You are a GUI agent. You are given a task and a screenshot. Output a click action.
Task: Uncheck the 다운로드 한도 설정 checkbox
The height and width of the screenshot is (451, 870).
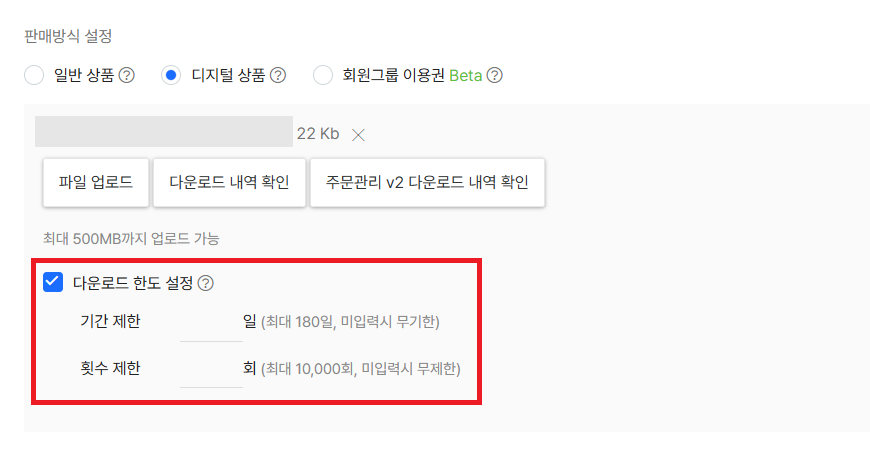[53, 282]
